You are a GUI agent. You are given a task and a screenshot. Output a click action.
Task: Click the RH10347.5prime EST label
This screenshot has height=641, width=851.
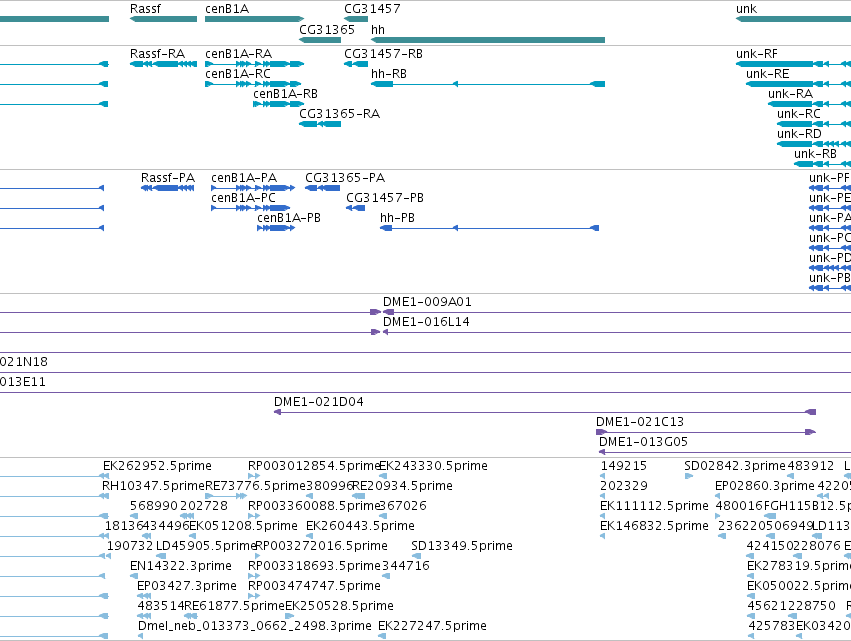154,486
